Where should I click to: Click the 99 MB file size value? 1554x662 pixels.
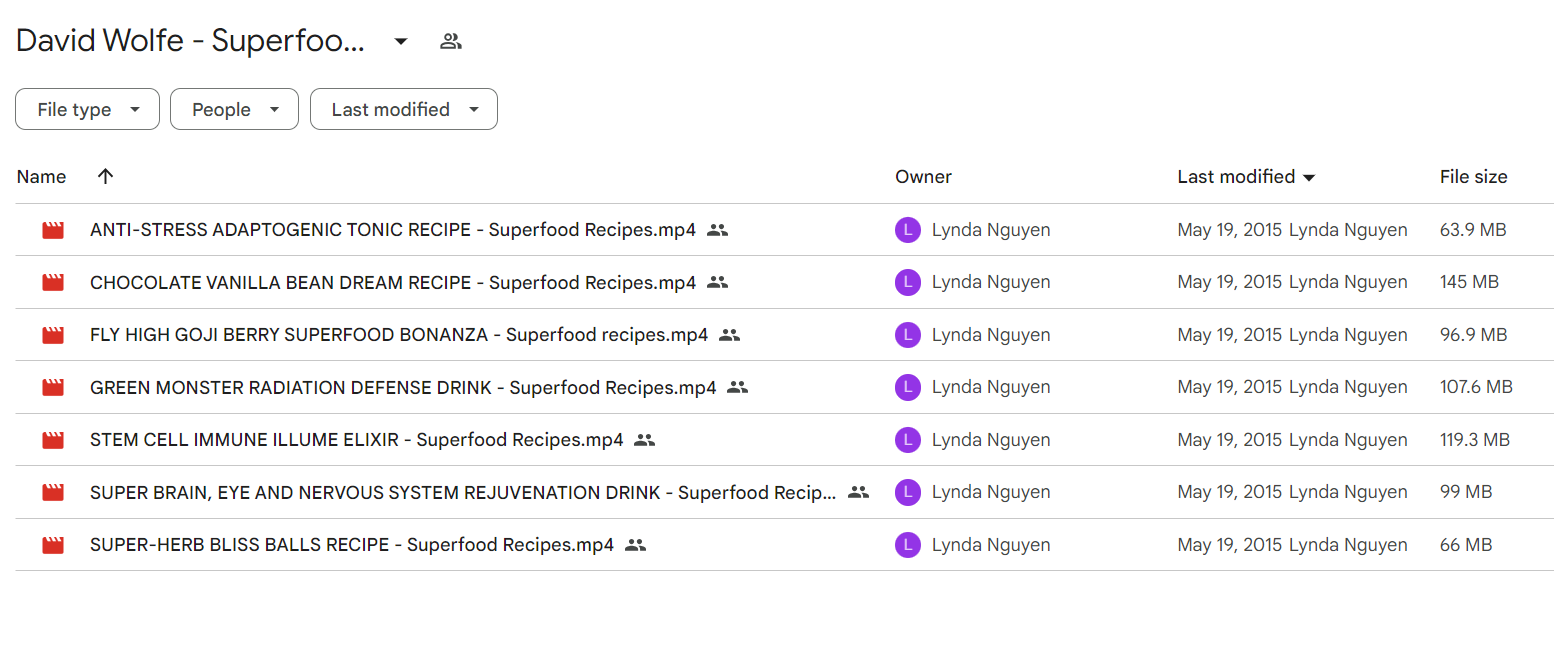click(1466, 492)
